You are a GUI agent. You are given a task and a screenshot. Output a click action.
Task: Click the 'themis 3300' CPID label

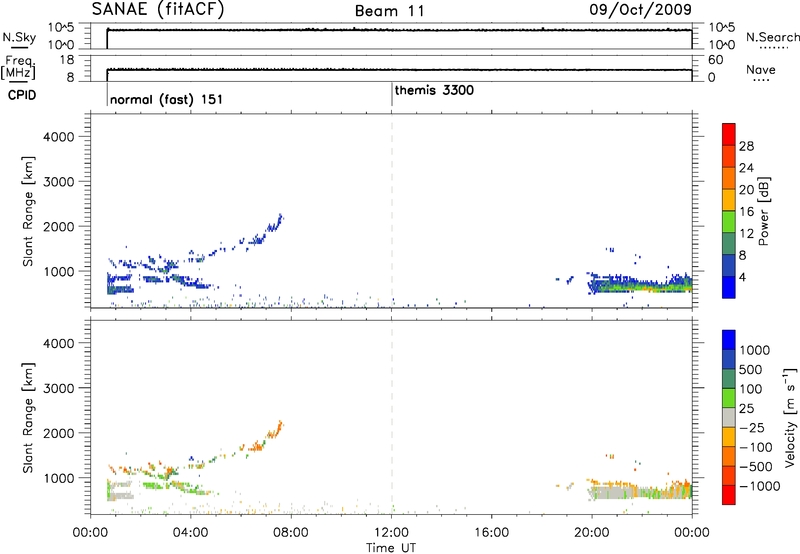tap(434, 91)
